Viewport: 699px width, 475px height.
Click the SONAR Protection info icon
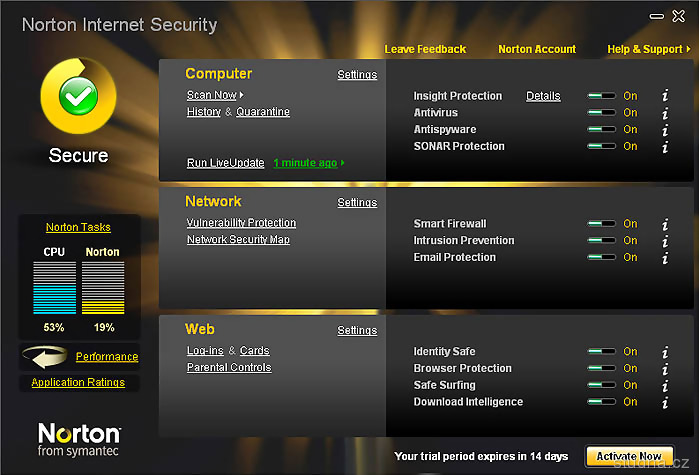coord(665,147)
